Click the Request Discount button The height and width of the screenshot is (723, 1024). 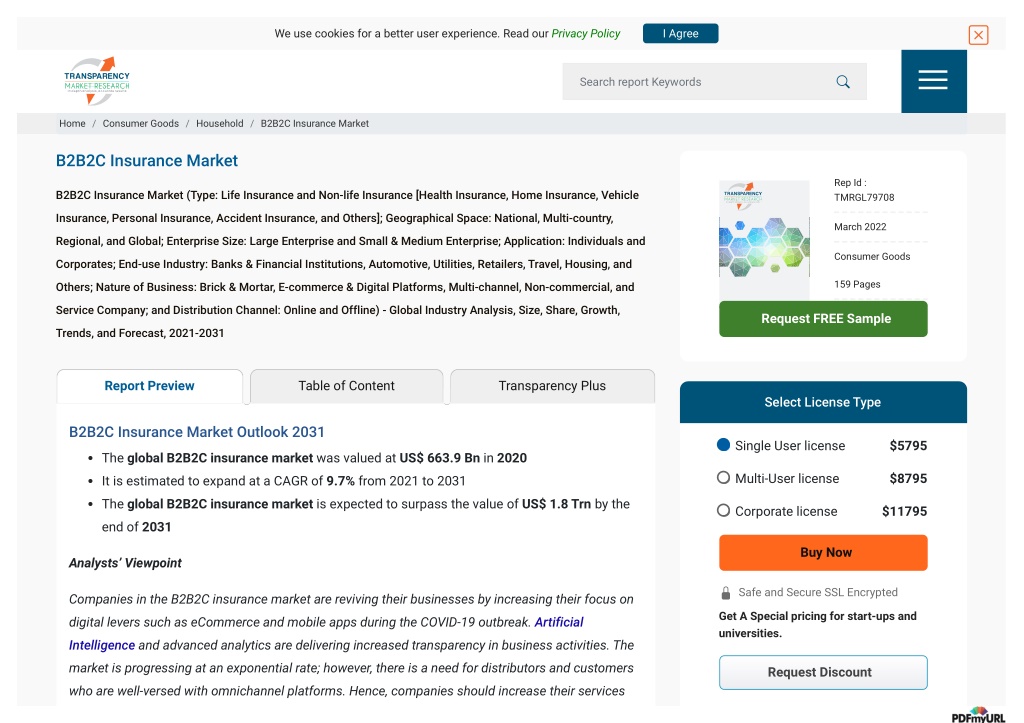tap(823, 672)
